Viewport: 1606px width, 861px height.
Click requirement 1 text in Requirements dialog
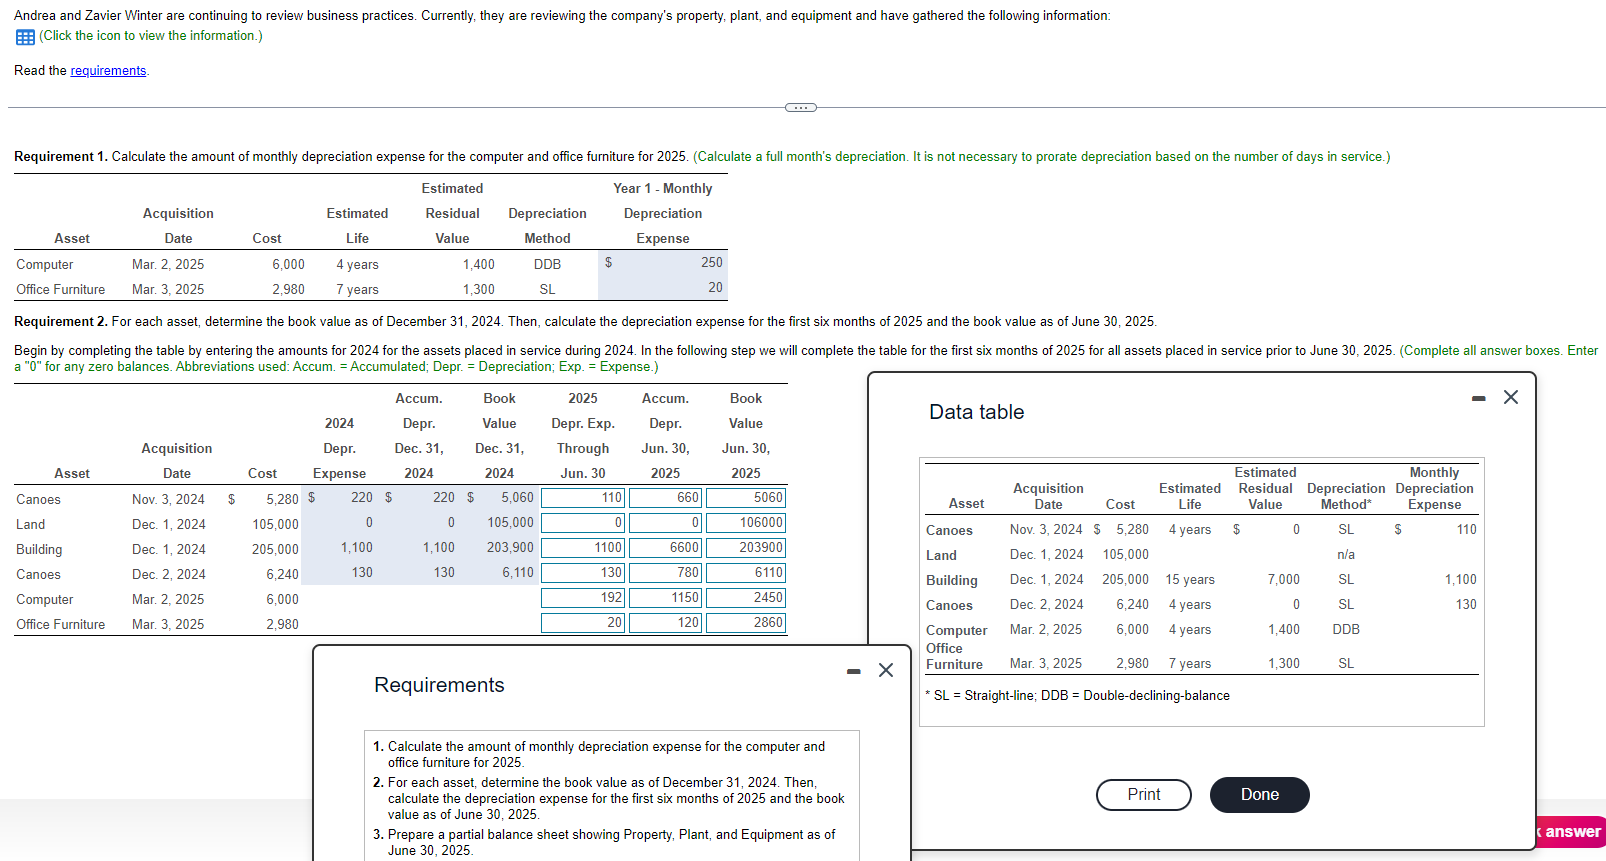(599, 754)
